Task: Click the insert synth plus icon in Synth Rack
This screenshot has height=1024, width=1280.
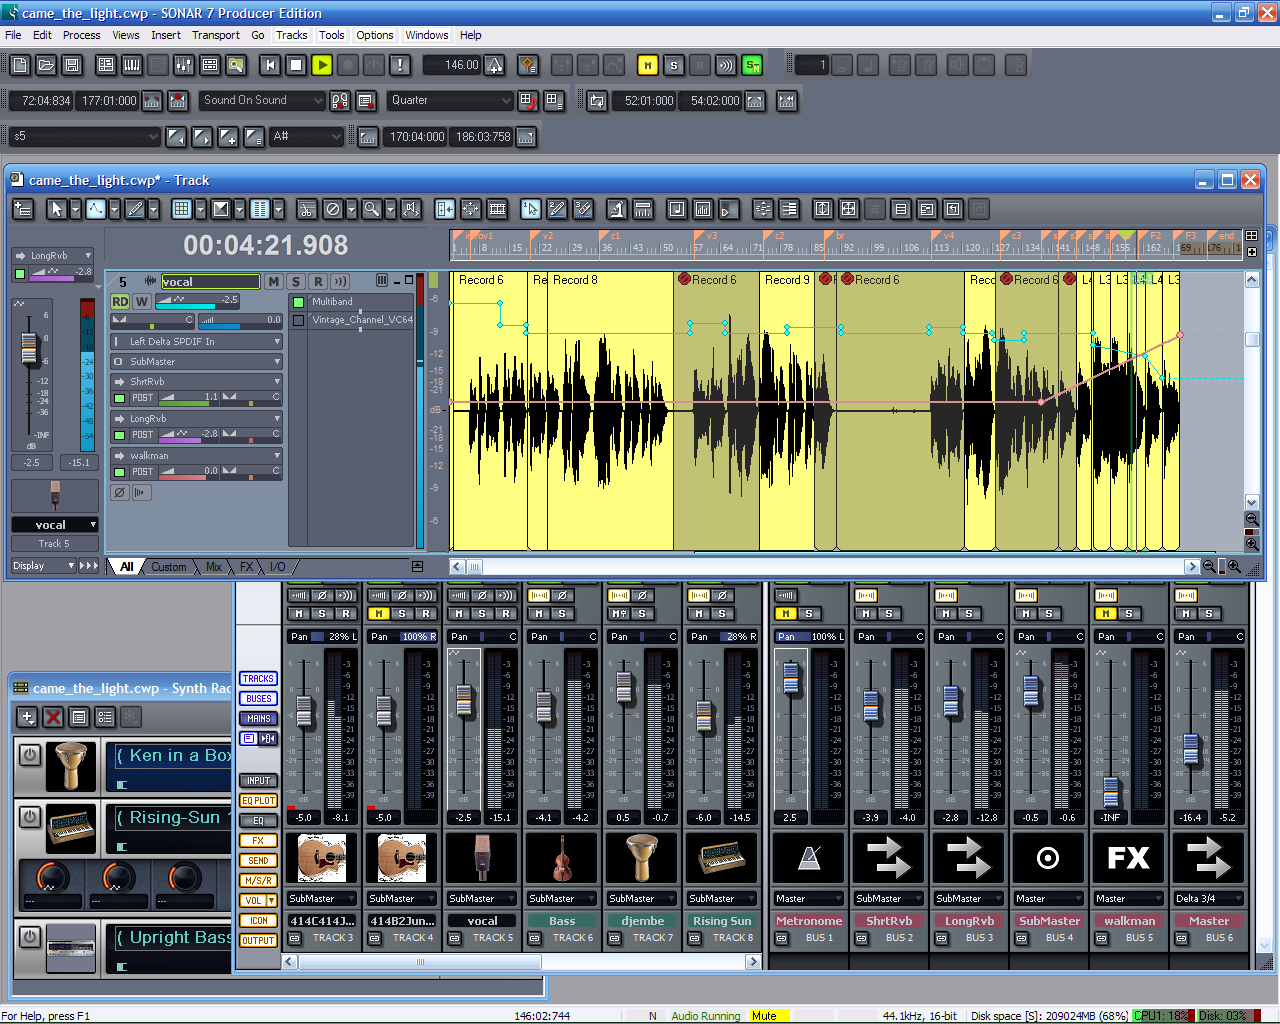Action: click(x=27, y=717)
